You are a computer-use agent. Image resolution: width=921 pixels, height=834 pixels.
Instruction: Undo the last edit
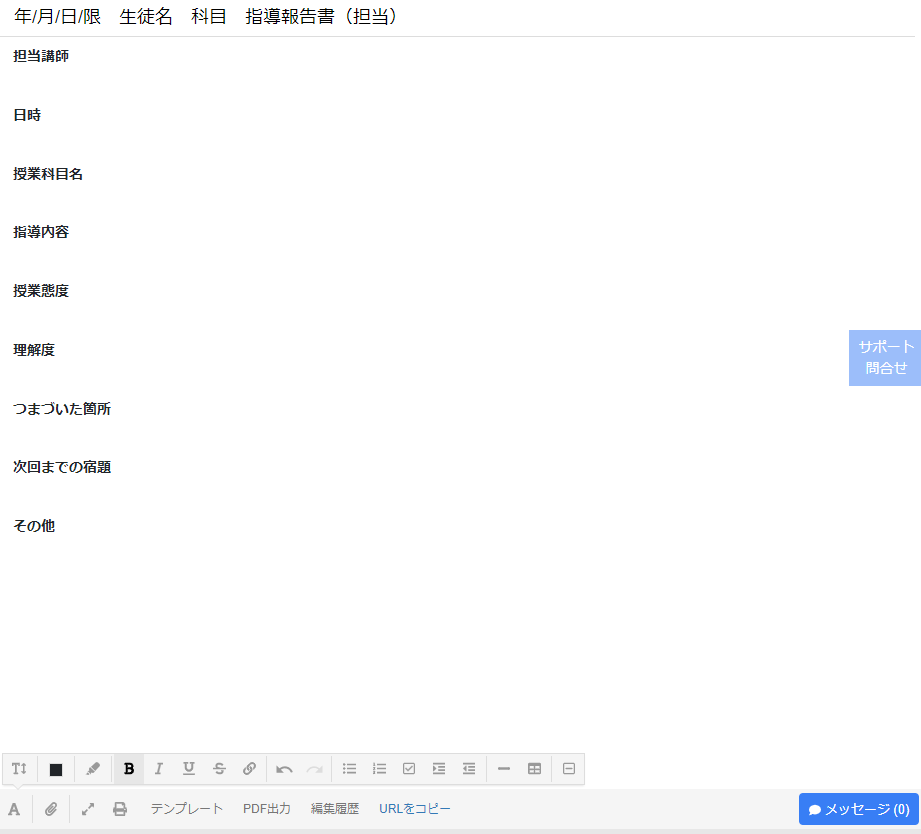tap(284, 769)
